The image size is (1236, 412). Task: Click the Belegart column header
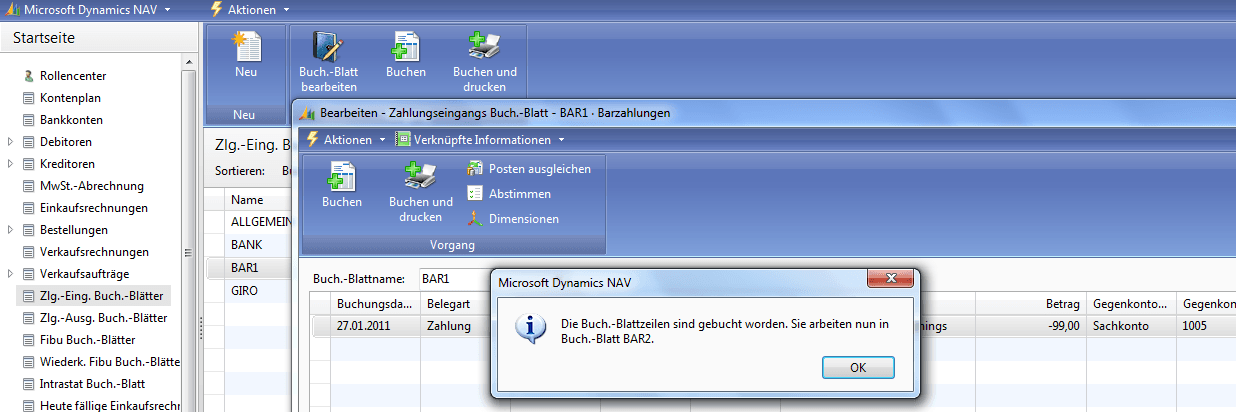click(457, 302)
